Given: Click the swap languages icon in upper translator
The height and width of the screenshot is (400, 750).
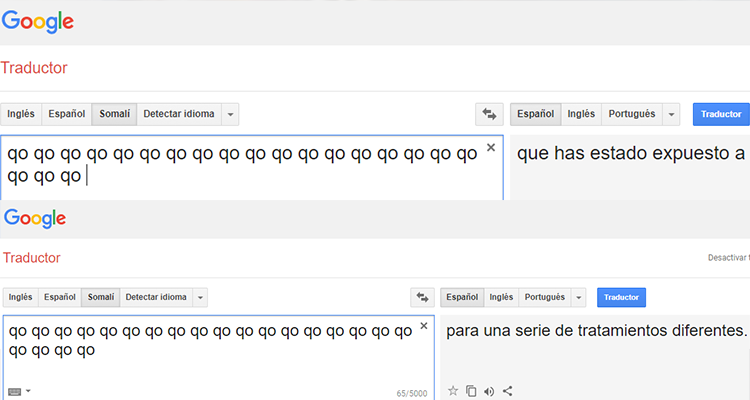Looking at the screenshot, I should tap(490, 114).
